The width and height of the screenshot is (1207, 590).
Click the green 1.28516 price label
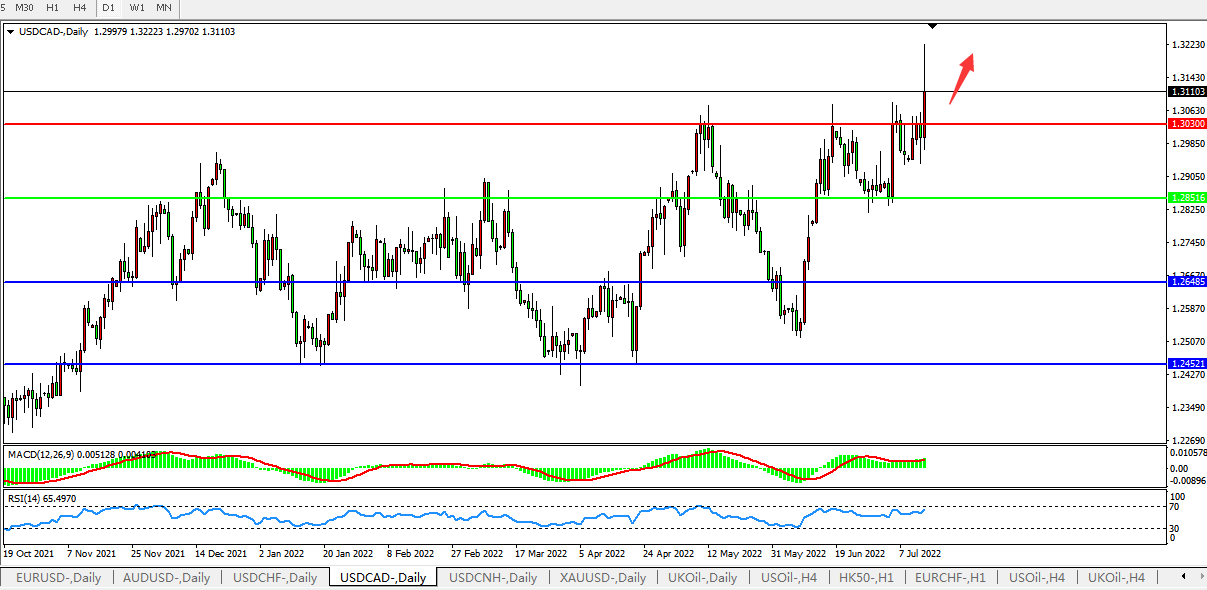[x=1185, y=198]
